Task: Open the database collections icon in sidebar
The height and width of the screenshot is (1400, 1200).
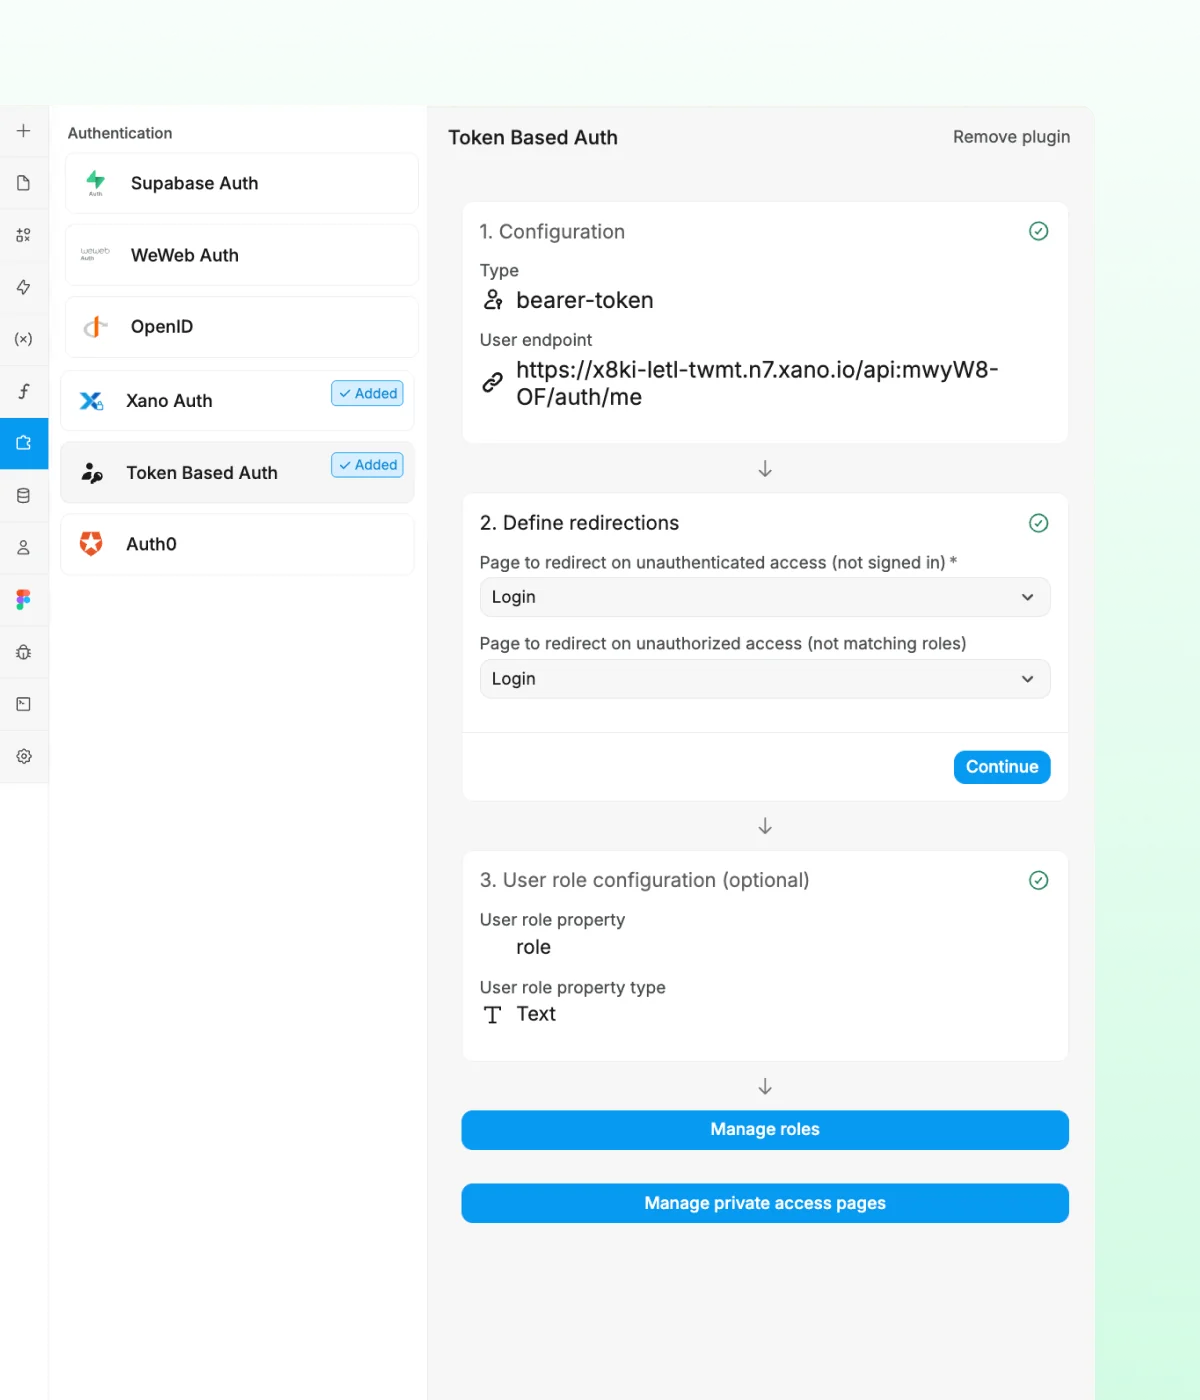Action: coord(23,496)
